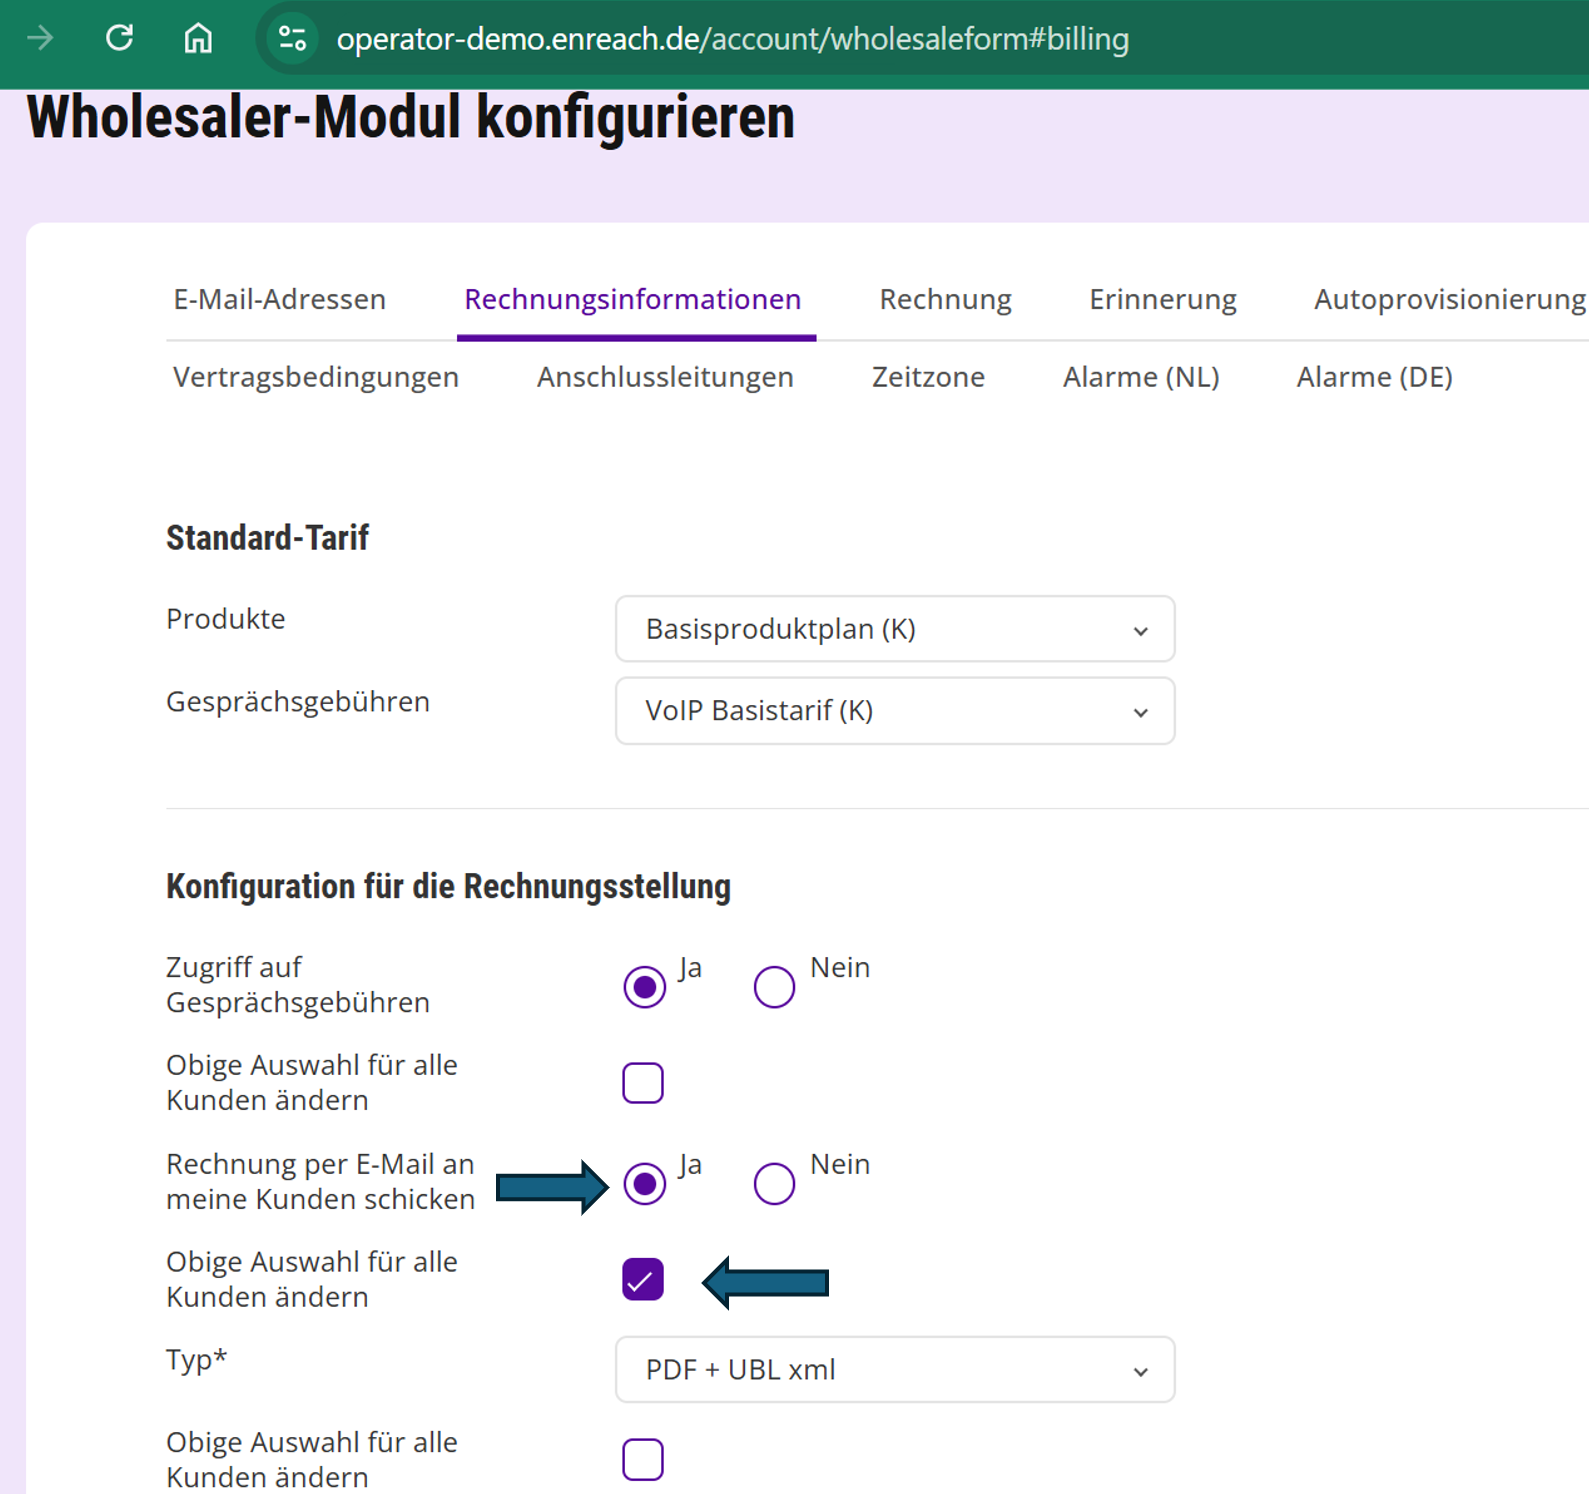Open site information icon in address bar
1589x1494 pixels.
[x=292, y=39]
